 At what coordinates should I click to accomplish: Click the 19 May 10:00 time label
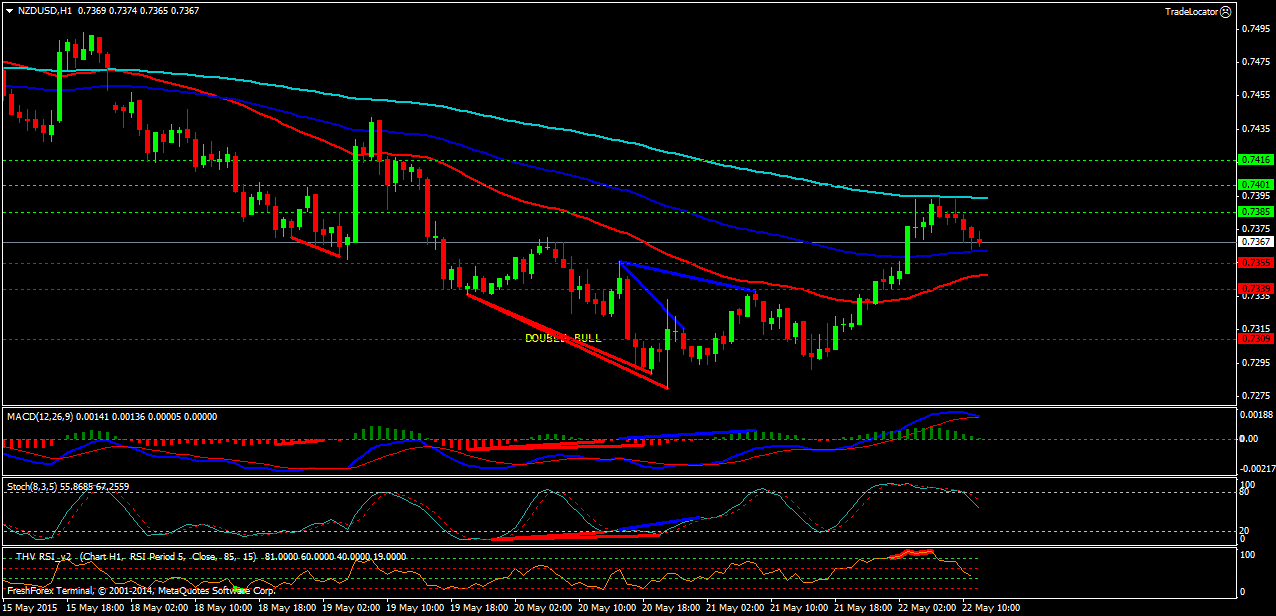pyautogui.click(x=414, y=608)
